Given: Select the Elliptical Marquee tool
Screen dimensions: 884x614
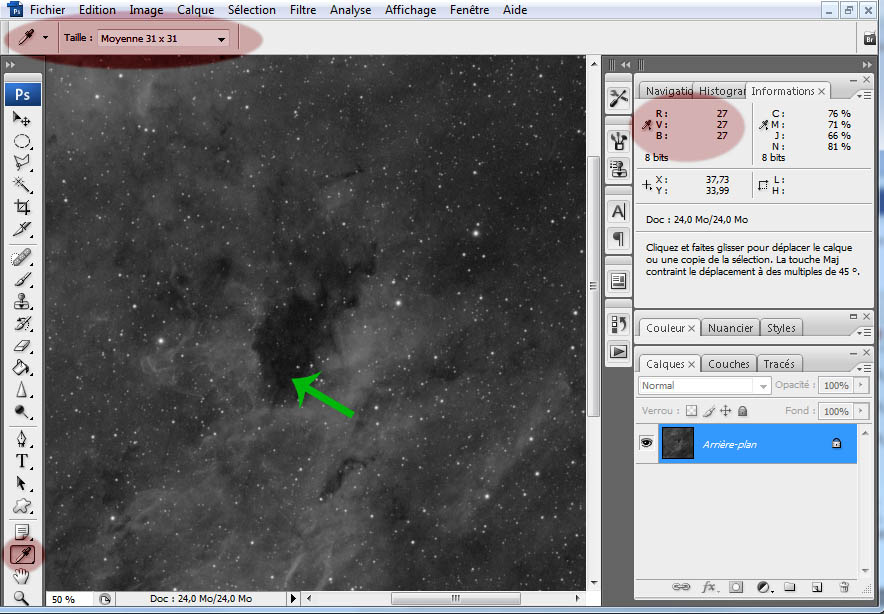Looking at the screenshot, I should pos(22,140).
